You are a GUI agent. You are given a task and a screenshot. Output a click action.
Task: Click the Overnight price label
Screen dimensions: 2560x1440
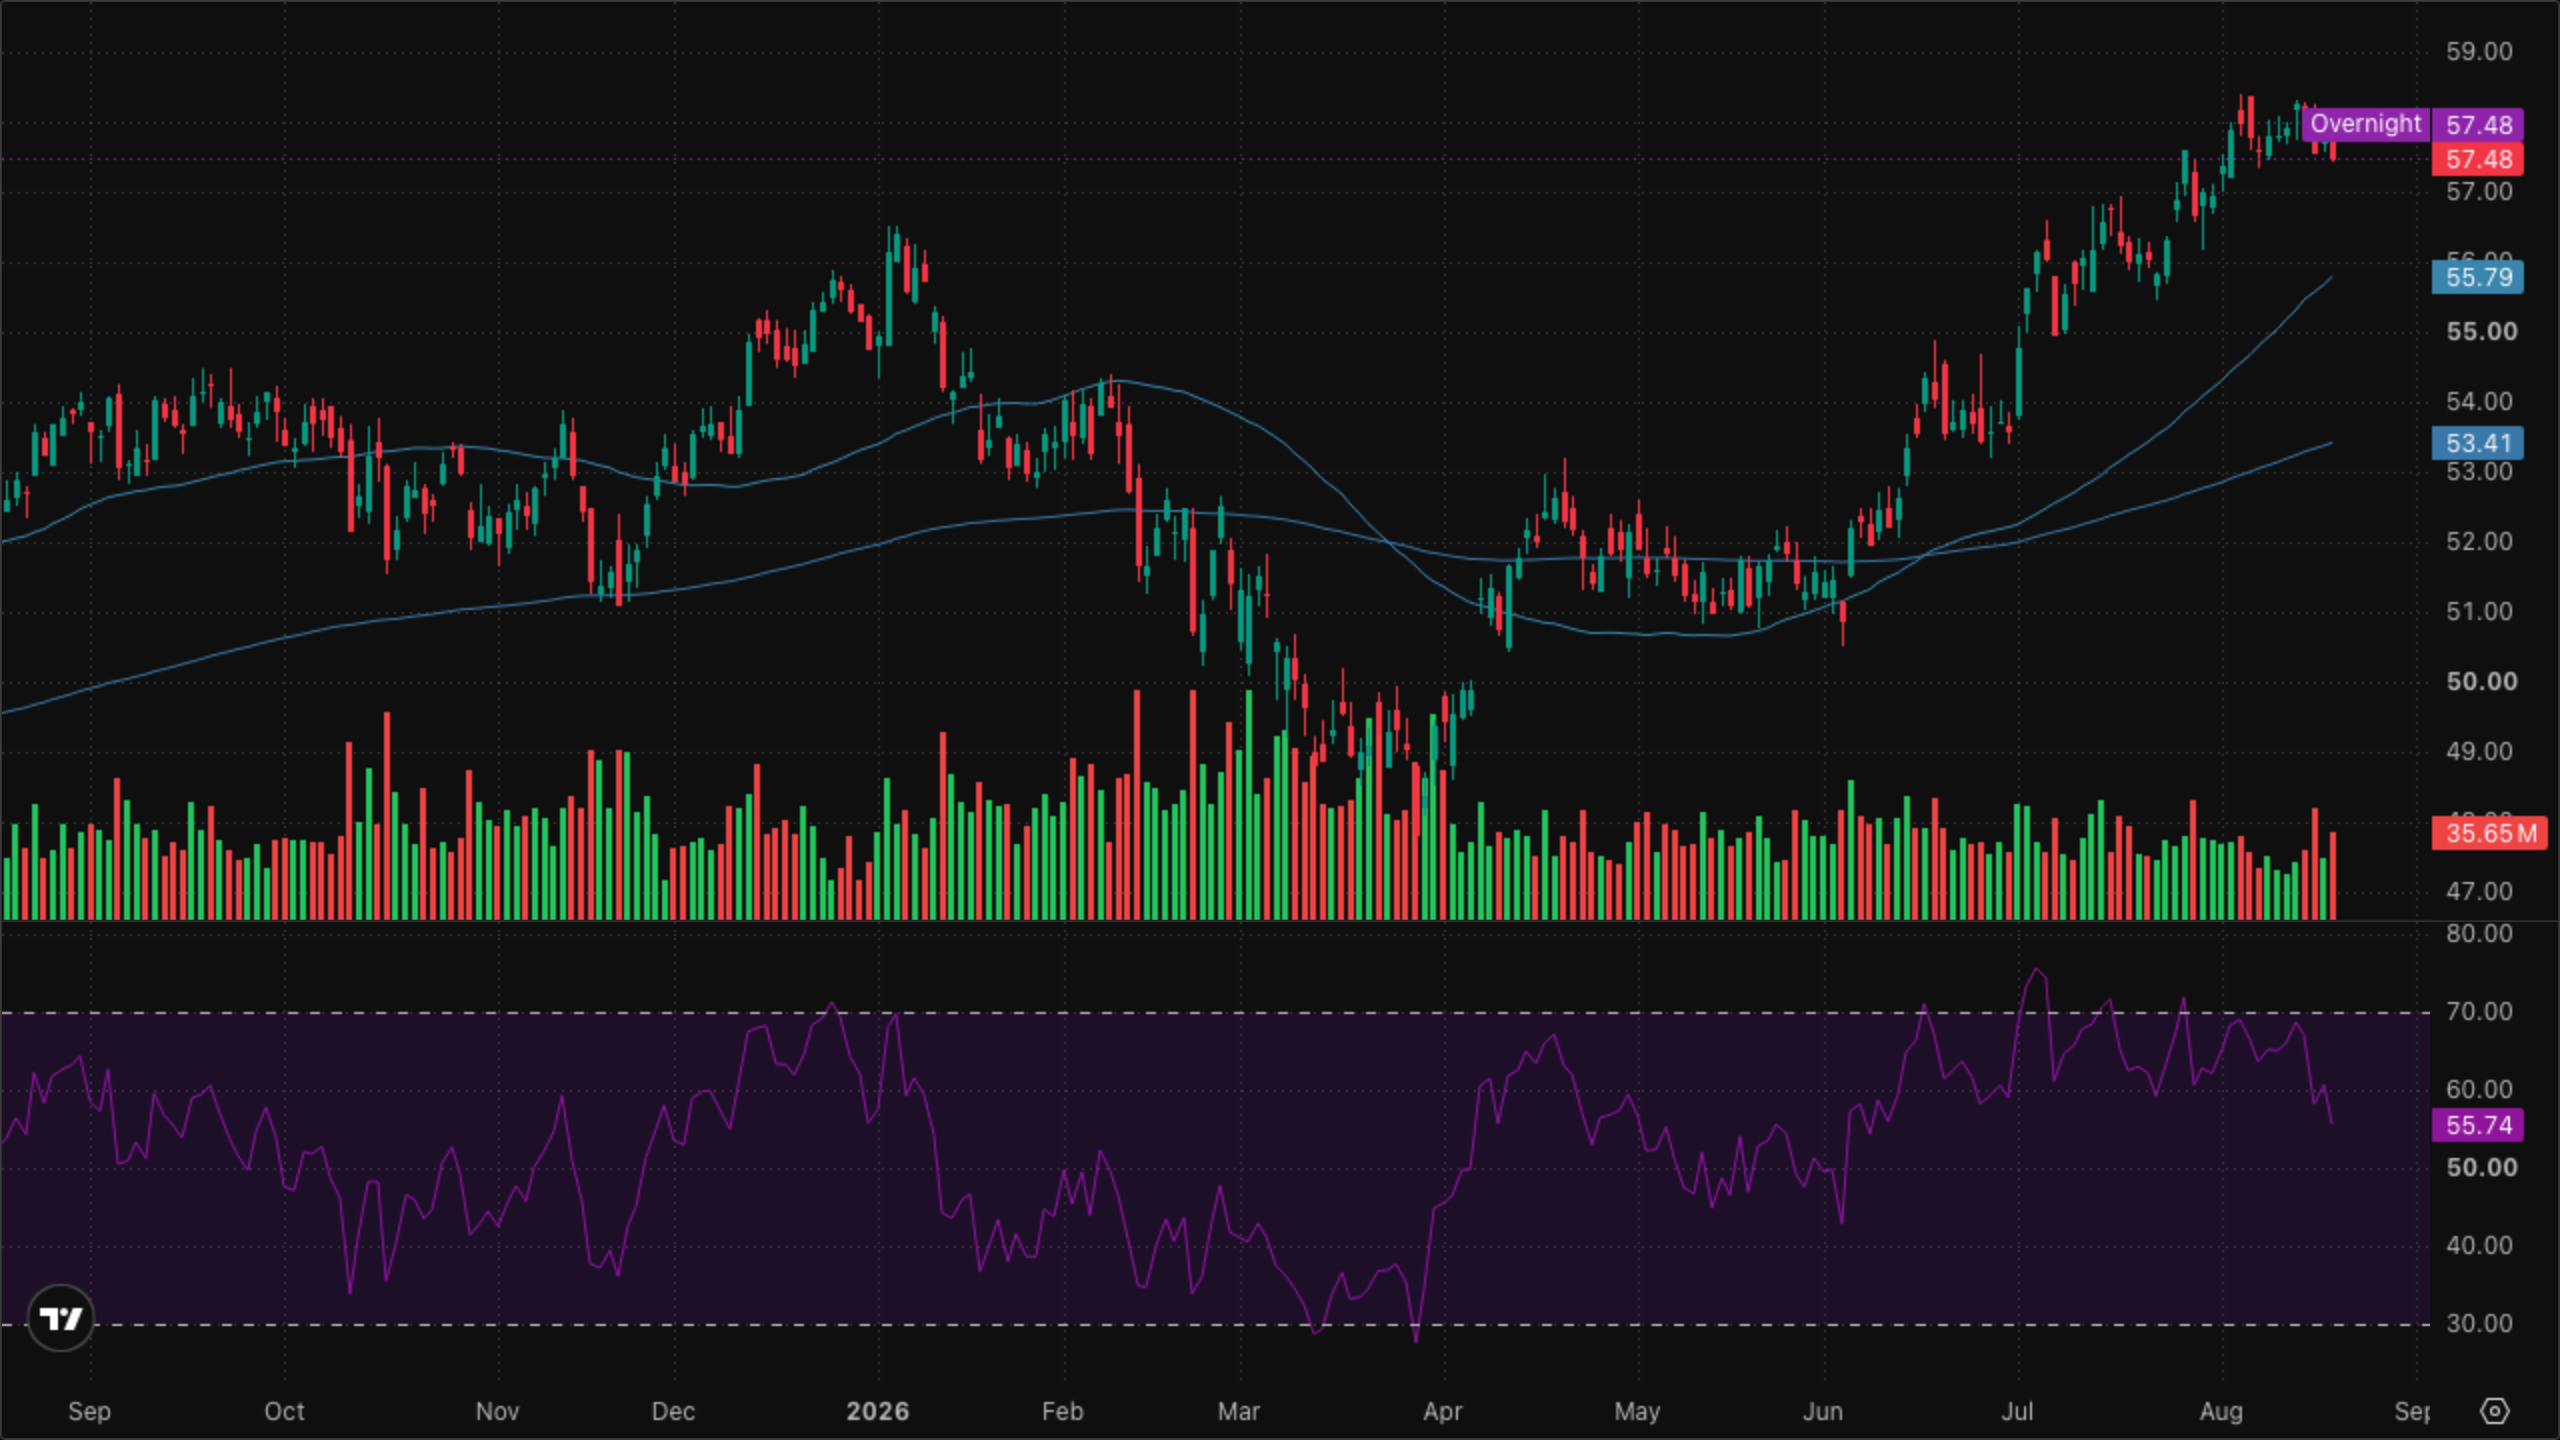[2366, 124]
